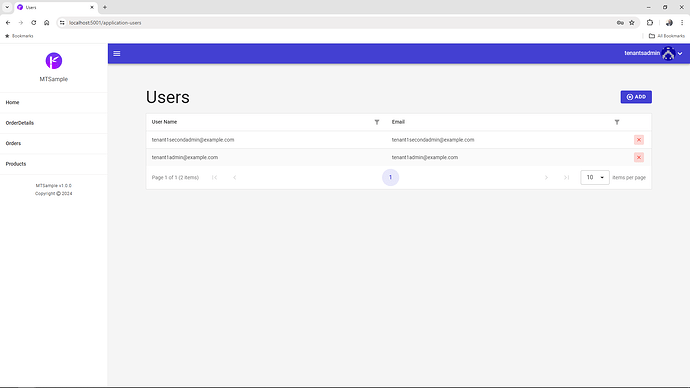Image resolution: width=690 pixels, height=388 pixels.
Task: Delete the tenant1admin@example.com user
Action: [639, 157]
